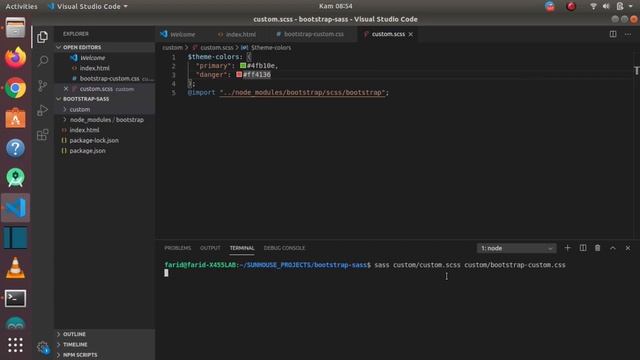This screenshot has width=640, height=360.
Task: Open the terminal selector dropdown '1: node'
Action: (x=516, y=248)
